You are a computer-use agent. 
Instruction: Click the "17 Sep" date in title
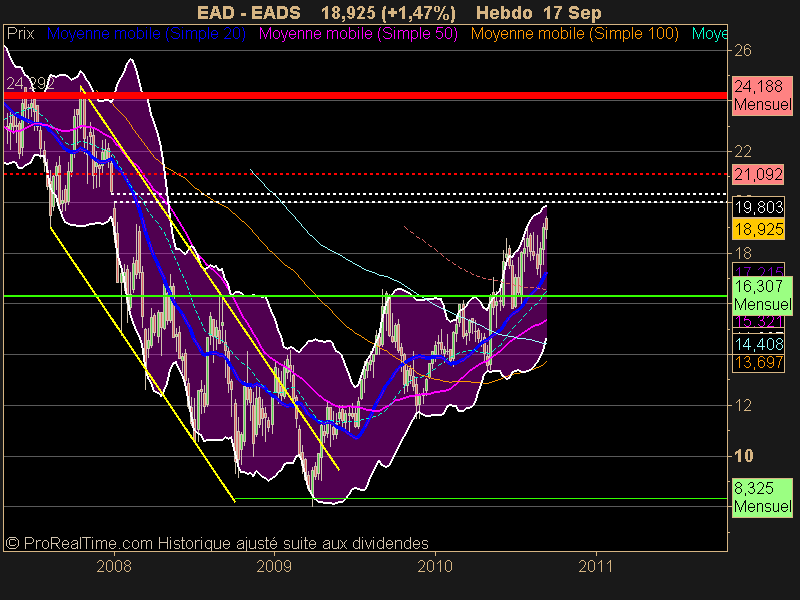[572, 13]
